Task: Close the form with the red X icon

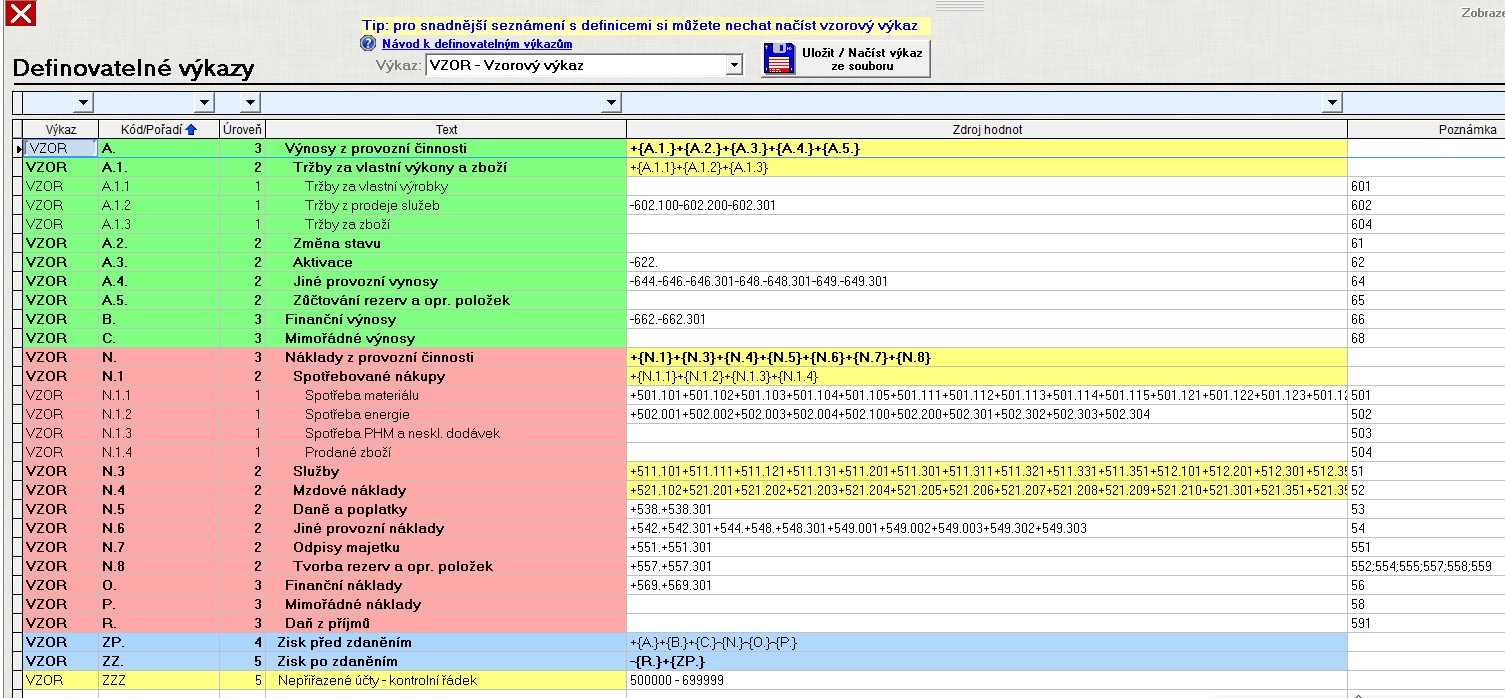Action: 21,13
